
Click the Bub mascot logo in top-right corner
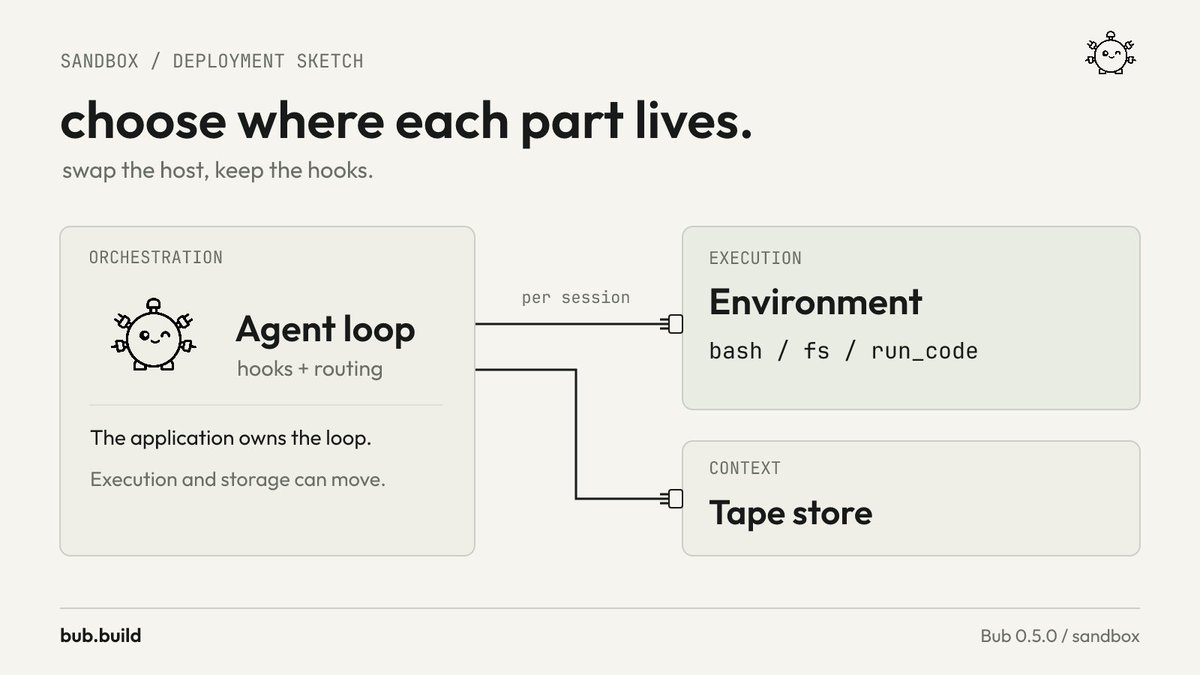pos(1112,53)
